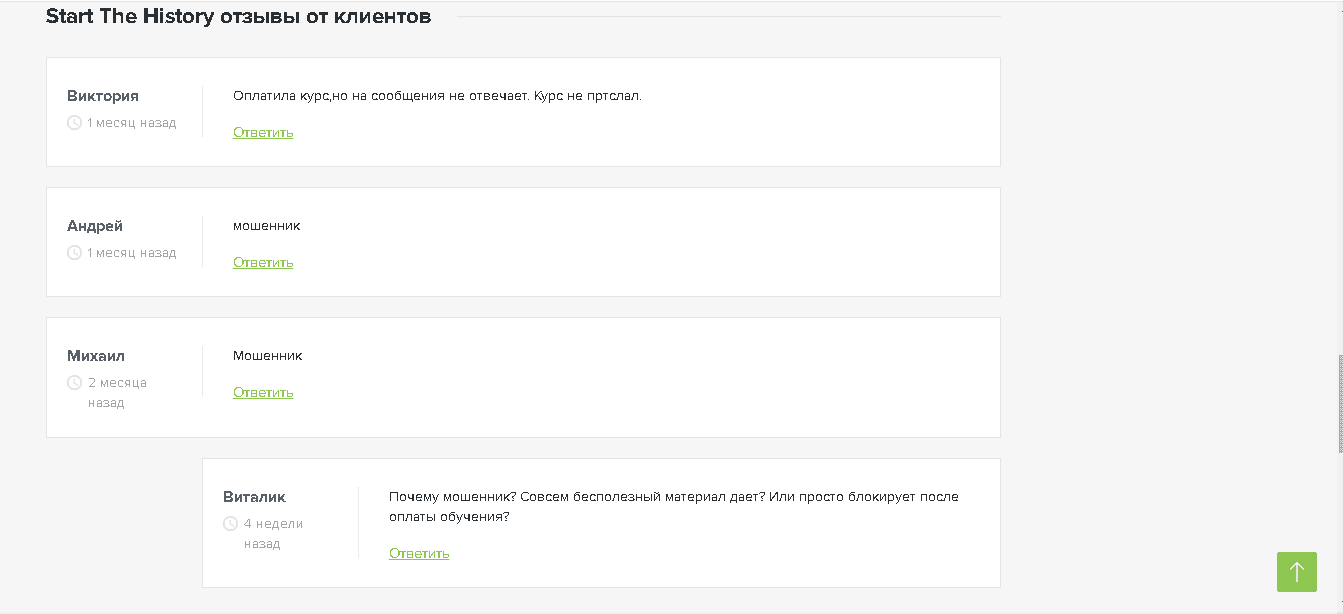Open reply form for Андрей's 'мошенник' comment
Viewport: 1343px width, 614px height.
pos(263,262)
